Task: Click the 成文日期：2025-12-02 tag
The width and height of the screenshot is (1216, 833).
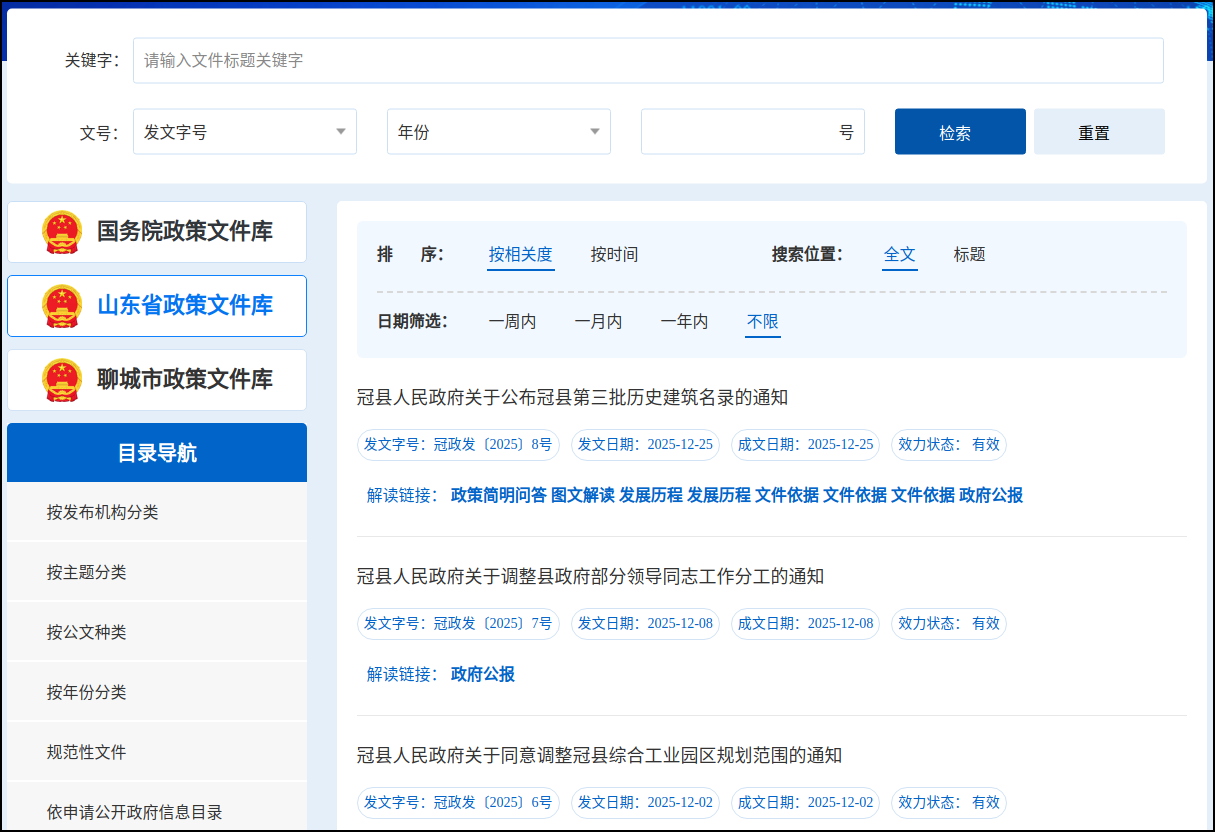Action: [805, 803]
